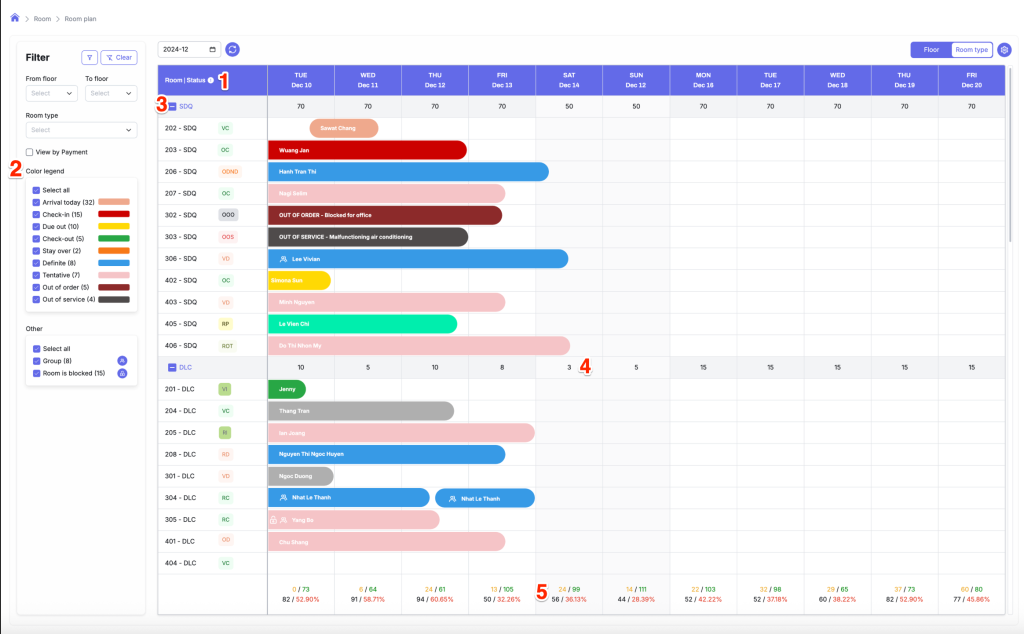
Task: Click the Arrival today color swatch
Action: 113,202
